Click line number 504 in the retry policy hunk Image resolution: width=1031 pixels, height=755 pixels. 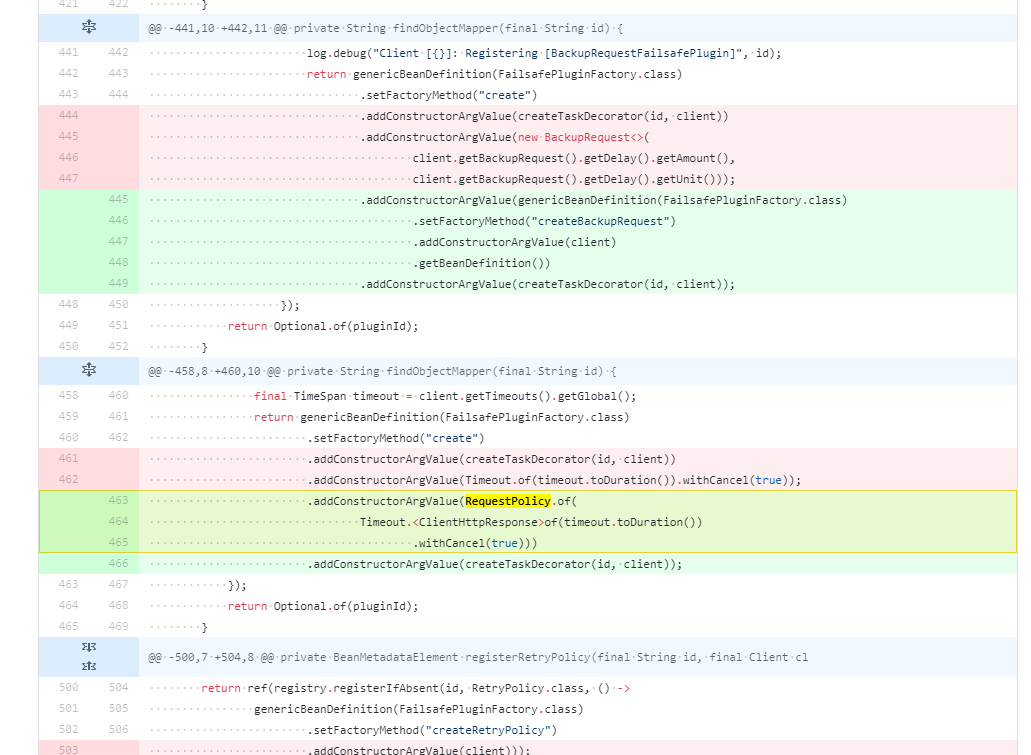[119, 687]
